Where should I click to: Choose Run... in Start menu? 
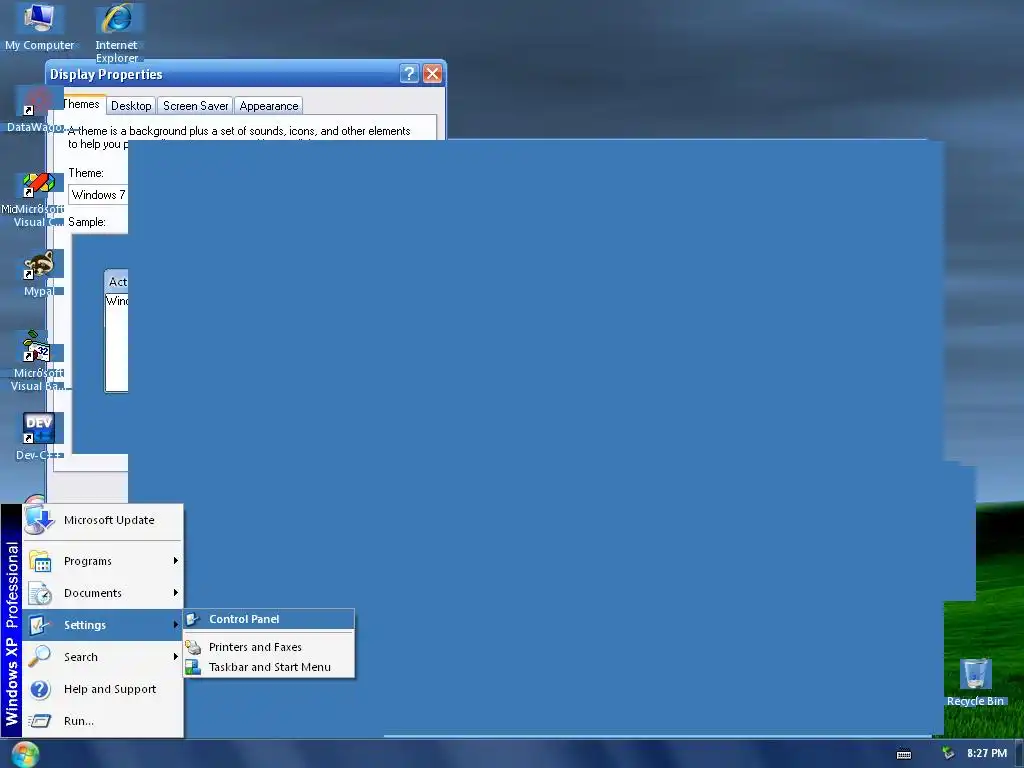click(x=103, y=721)
